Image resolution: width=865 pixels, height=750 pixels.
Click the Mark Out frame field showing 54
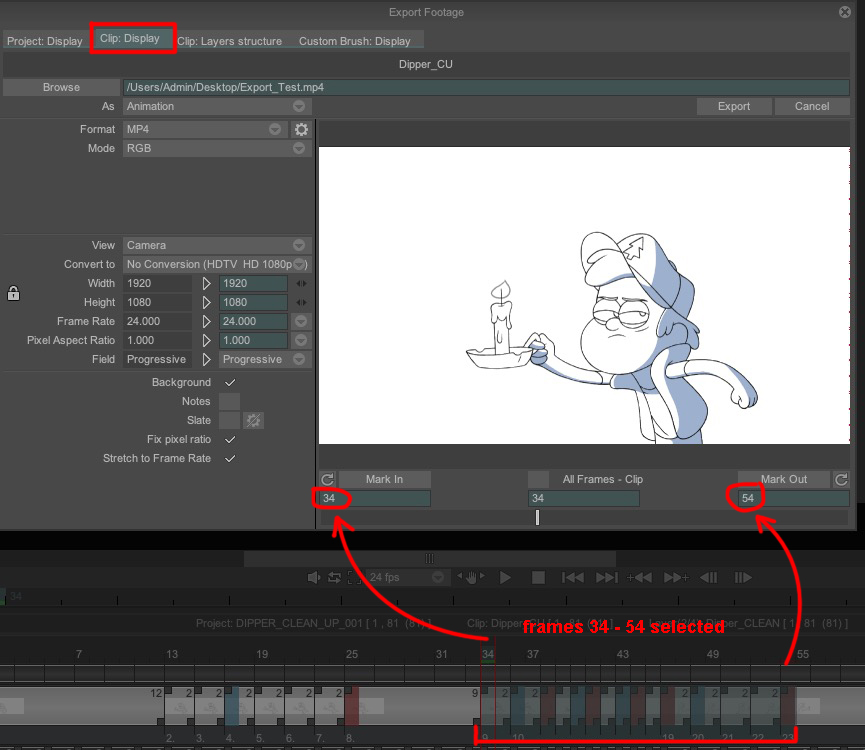(793, 499)
